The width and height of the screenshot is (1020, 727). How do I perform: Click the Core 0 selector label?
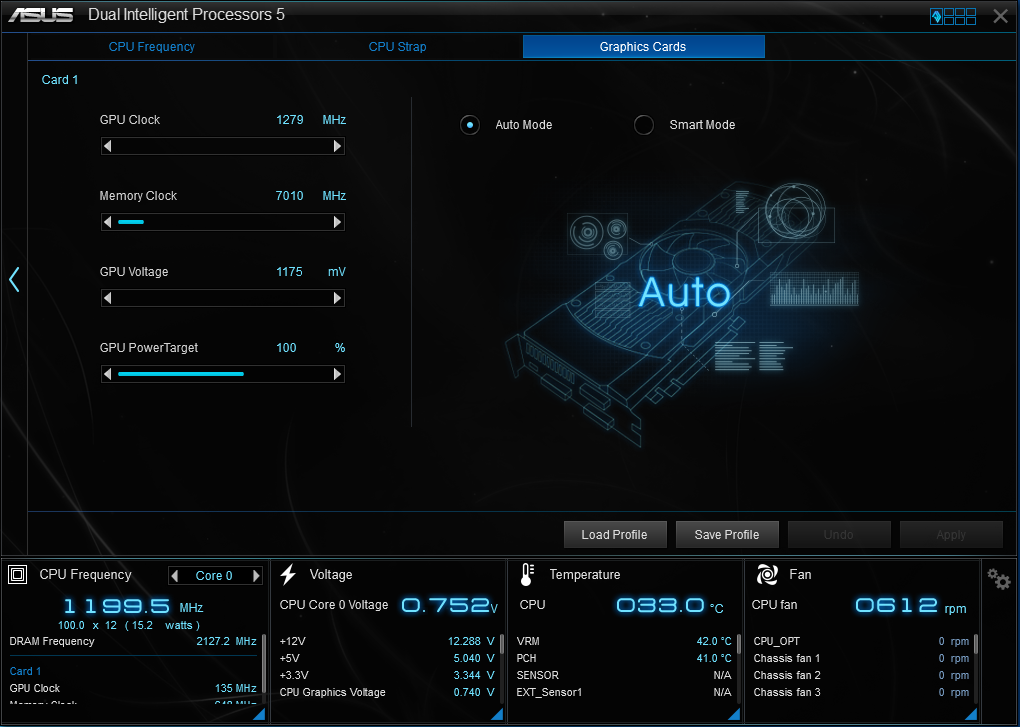[214, 575]
